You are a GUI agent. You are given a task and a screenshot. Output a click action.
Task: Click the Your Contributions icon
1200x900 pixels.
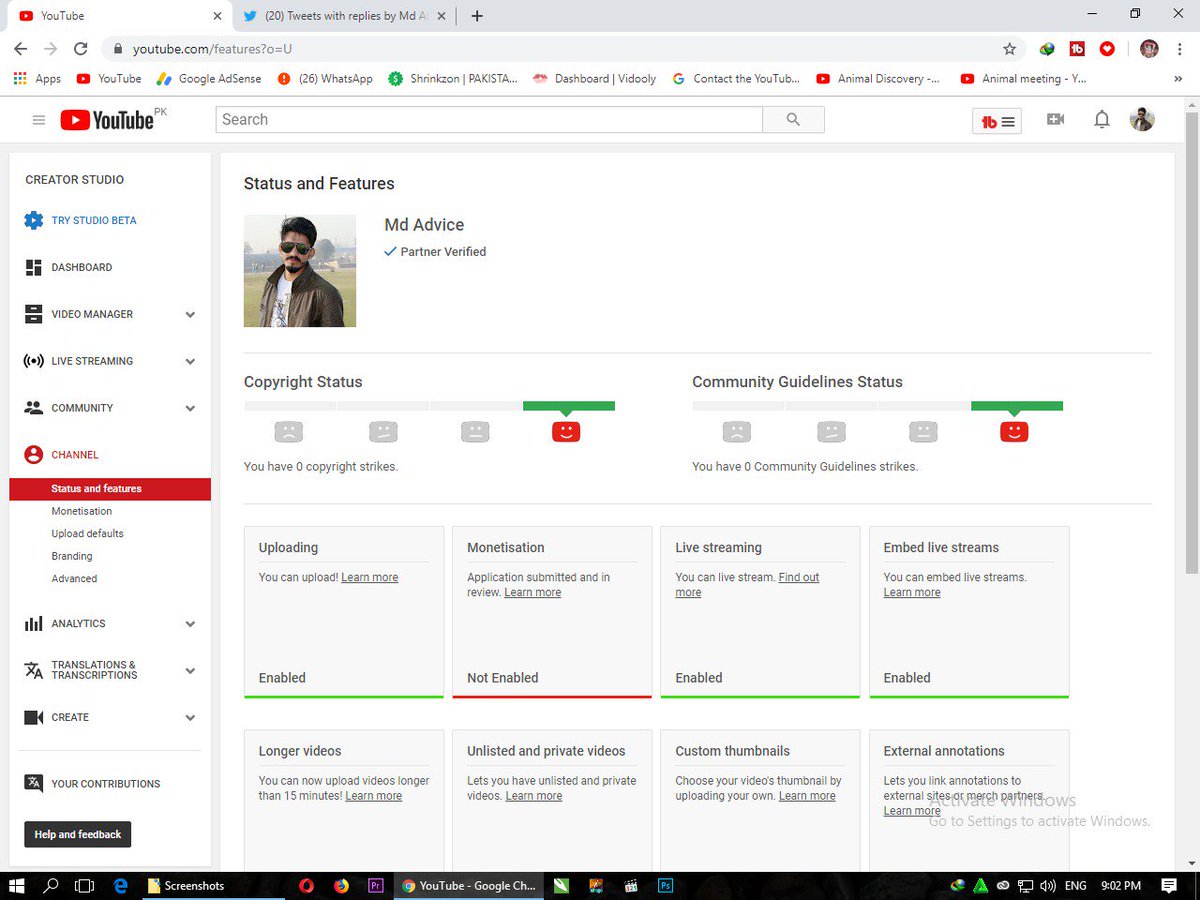tap(33, 783)
